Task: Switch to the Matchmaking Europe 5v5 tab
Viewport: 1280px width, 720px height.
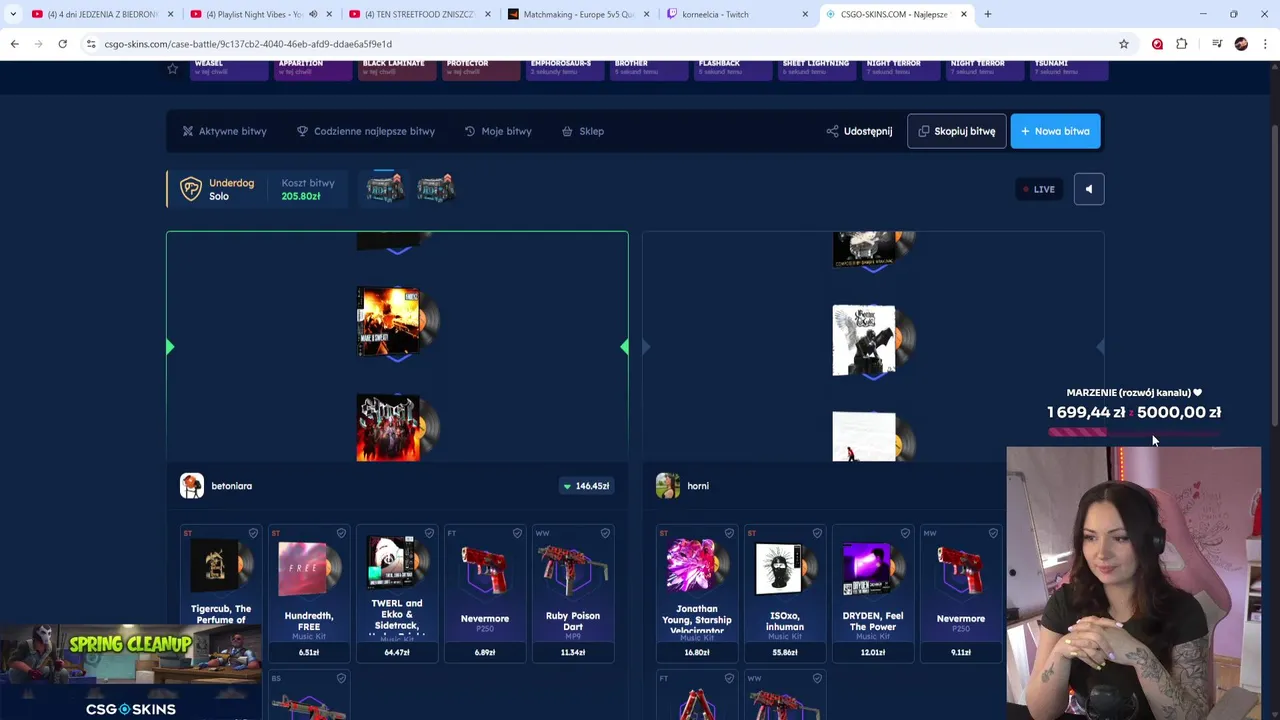Action: (x=577, y=14)
